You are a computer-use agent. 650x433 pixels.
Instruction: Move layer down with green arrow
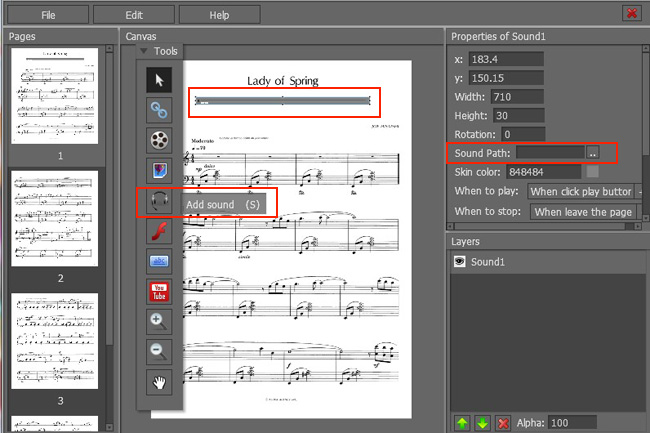pyautogui.click(x=482, y=423)
